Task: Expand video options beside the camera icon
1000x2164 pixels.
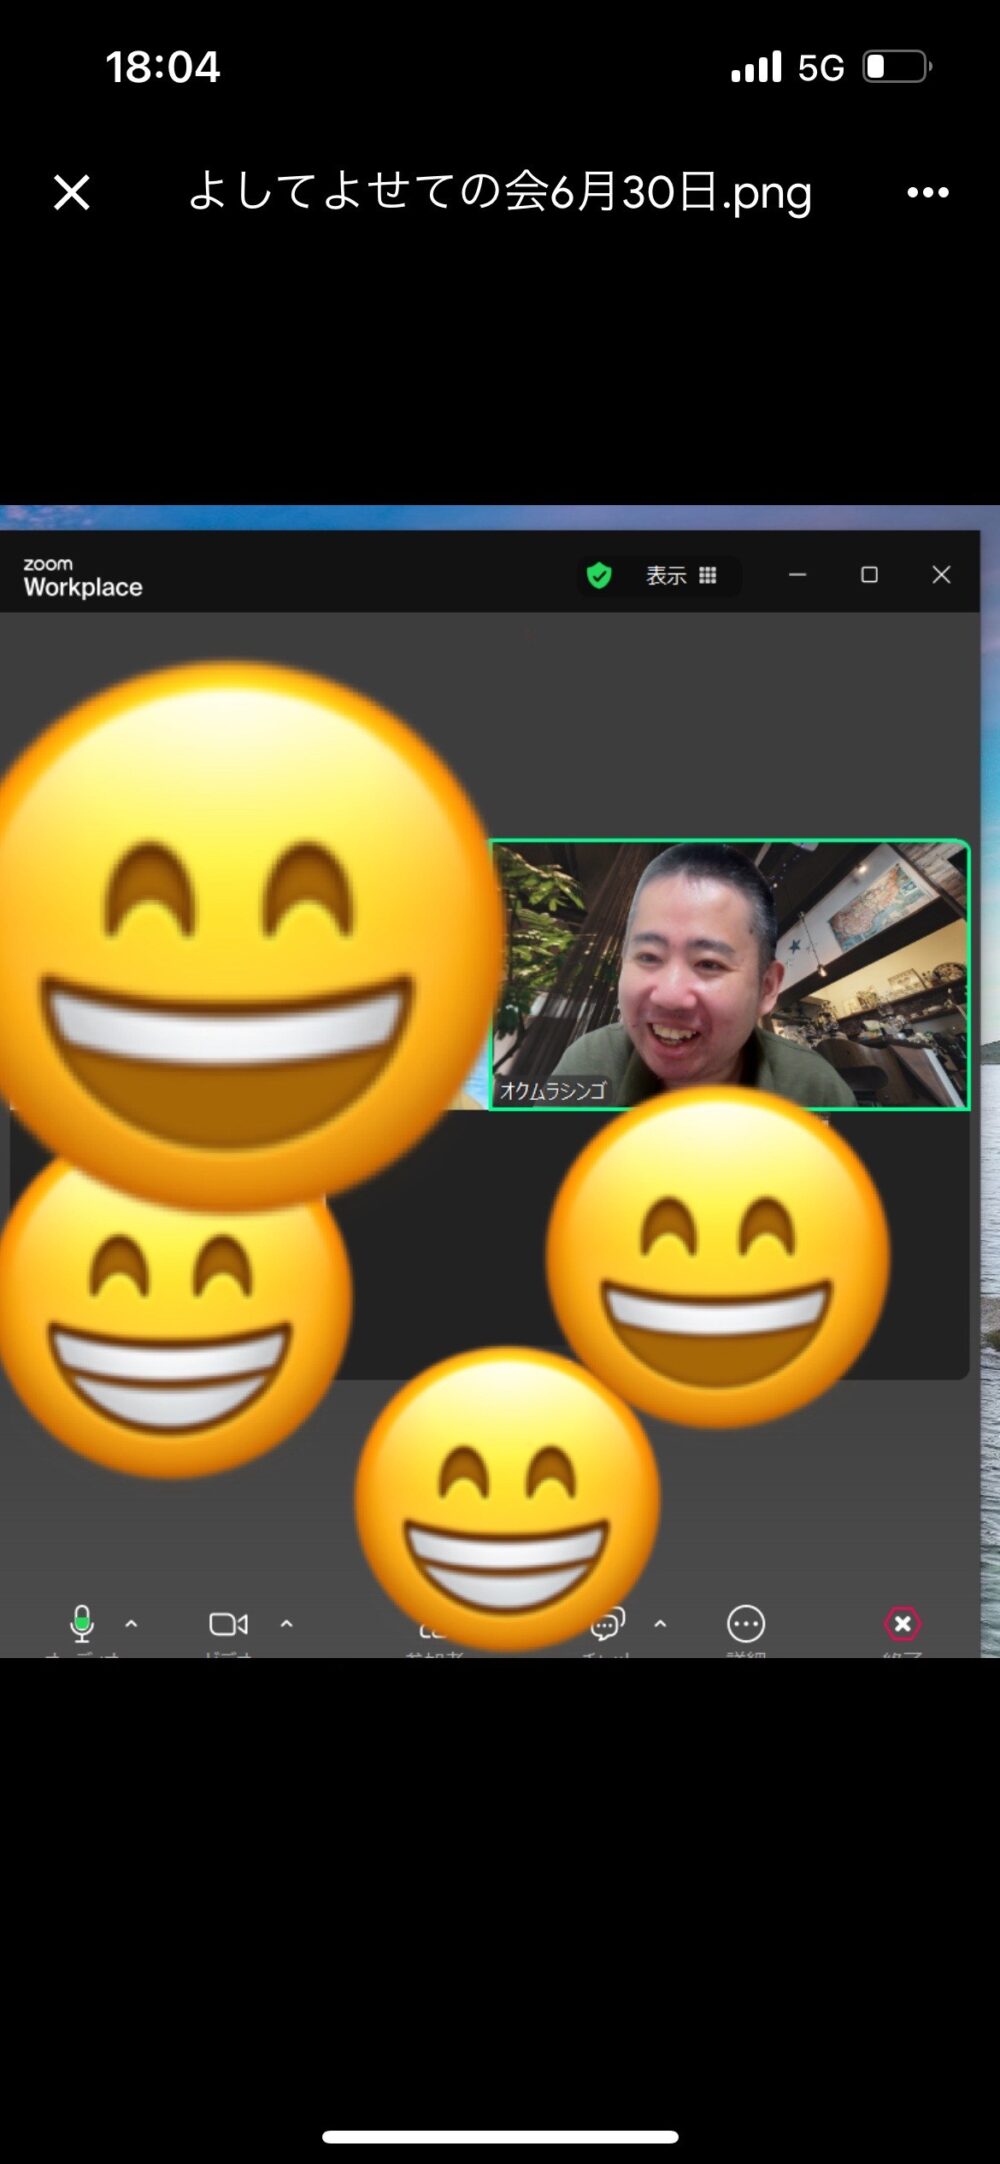Action: pos(287,1623)
